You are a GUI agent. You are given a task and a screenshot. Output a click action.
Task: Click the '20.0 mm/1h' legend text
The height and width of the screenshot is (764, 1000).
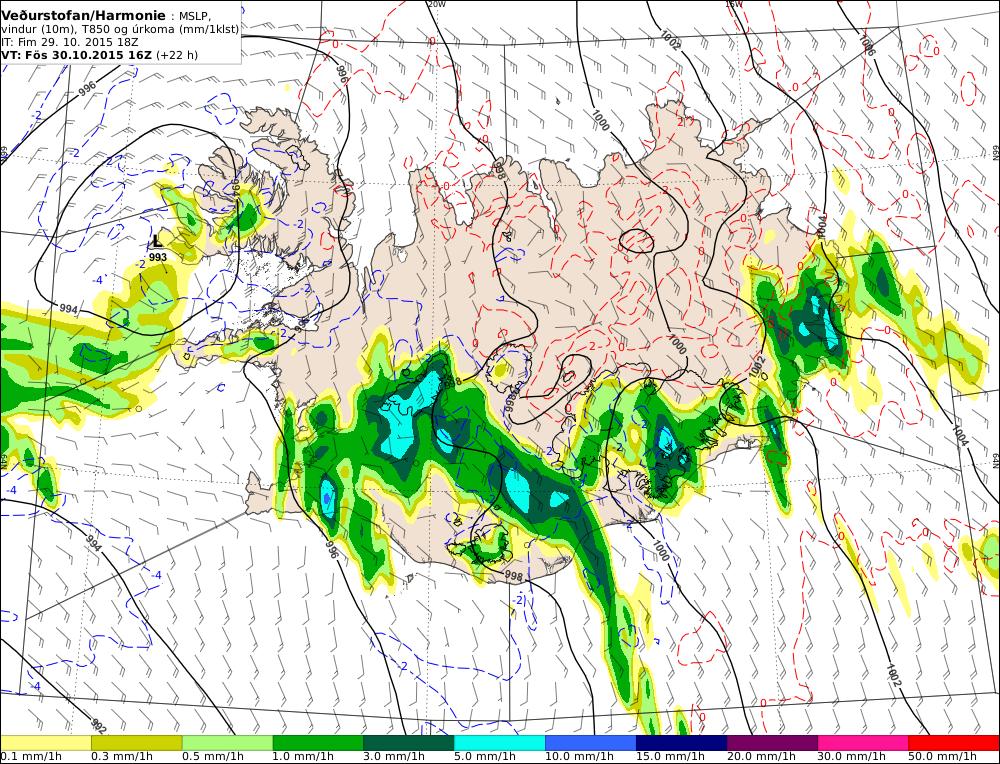pyautogui.click(x=761, y=756)
